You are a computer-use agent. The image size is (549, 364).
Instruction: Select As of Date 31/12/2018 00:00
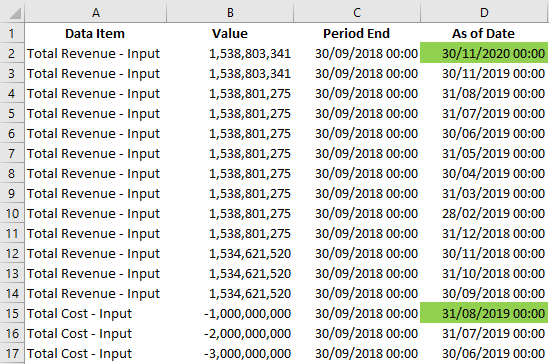click(x=484, y=233)
